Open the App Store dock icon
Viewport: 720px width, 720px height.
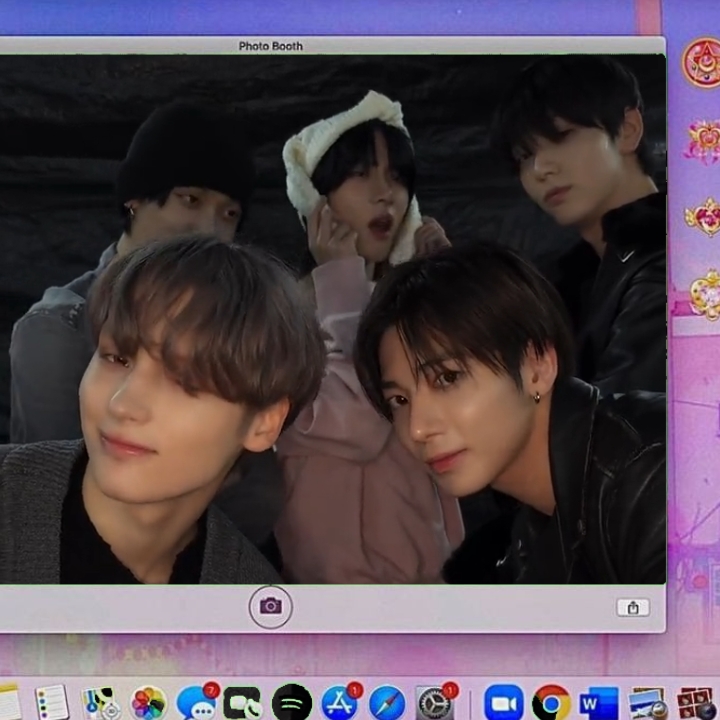pyautogui.click(x=340, y=702)
